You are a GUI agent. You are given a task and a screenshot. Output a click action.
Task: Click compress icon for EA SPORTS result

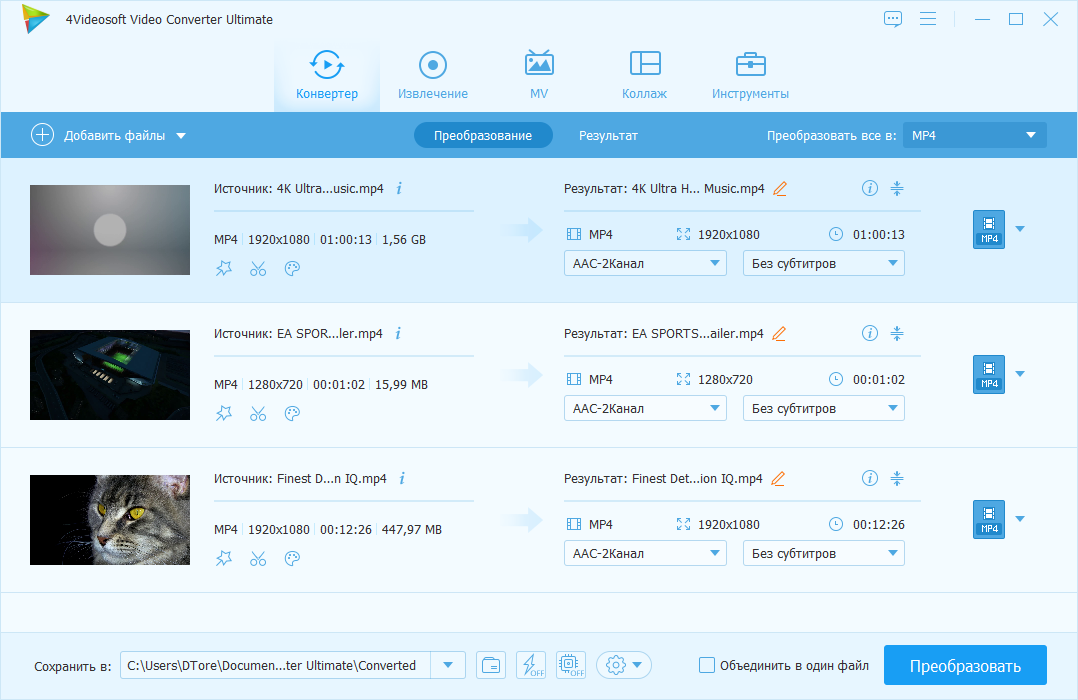[897, 333]
